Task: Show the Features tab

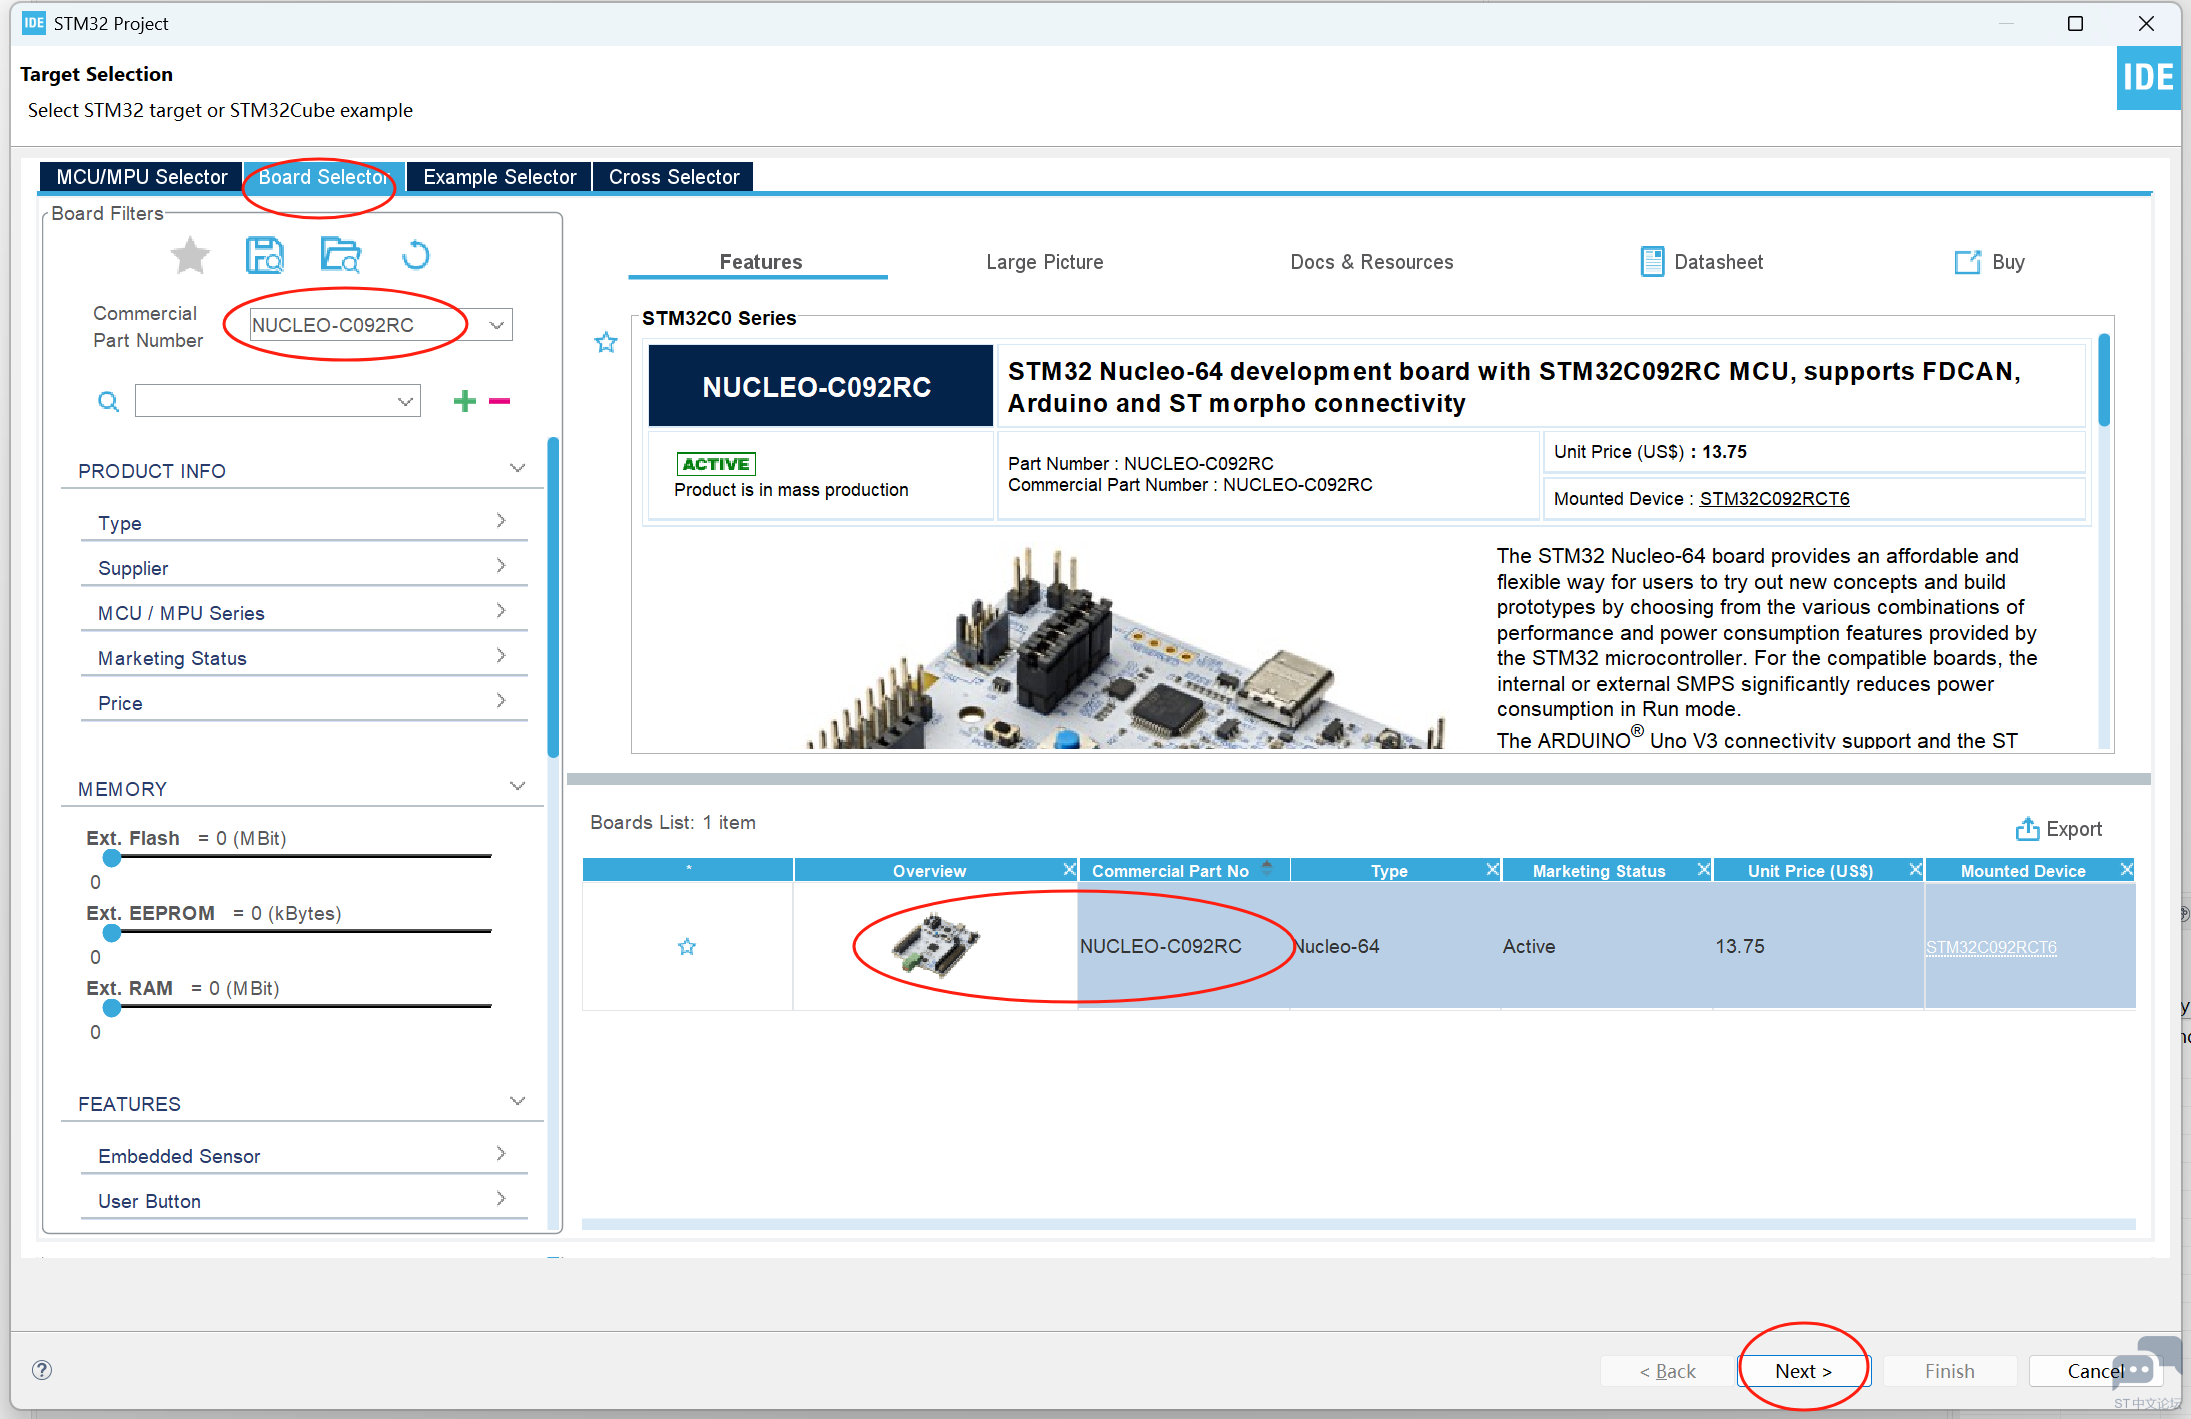Action: pos(760,262)
